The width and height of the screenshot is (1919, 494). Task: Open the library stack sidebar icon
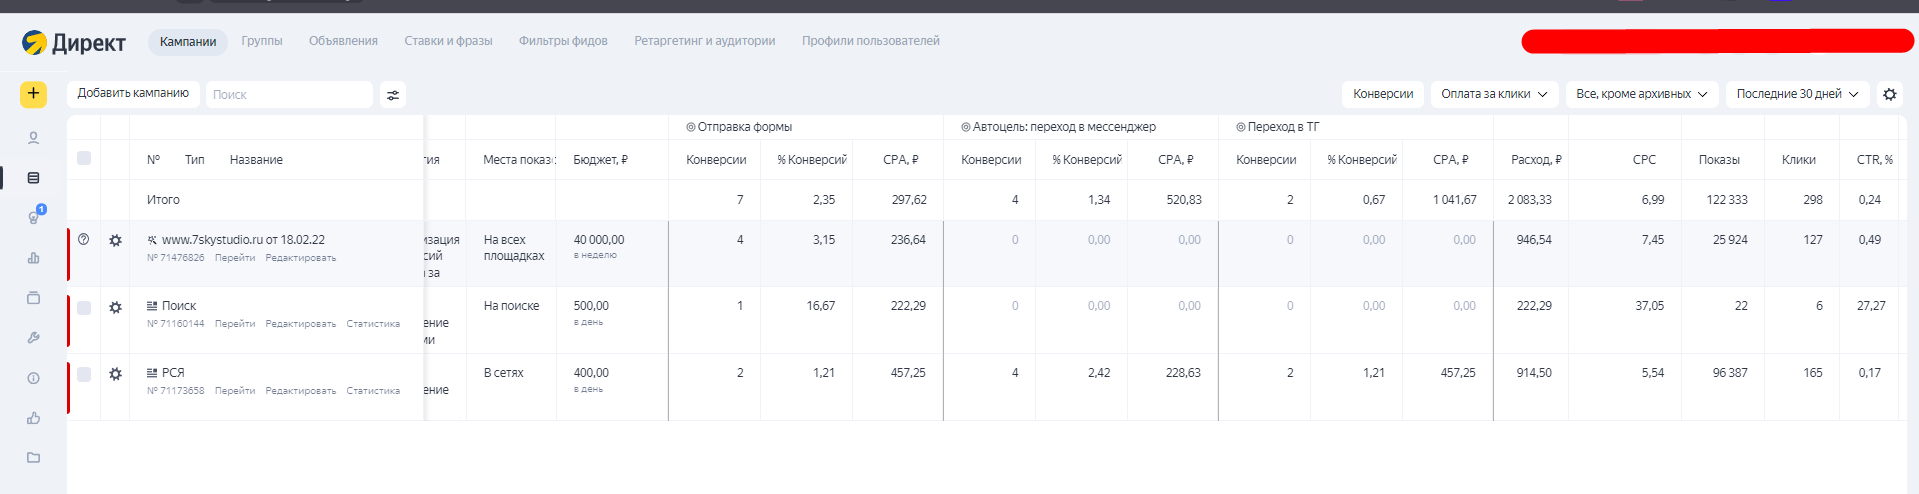[33, 298]
